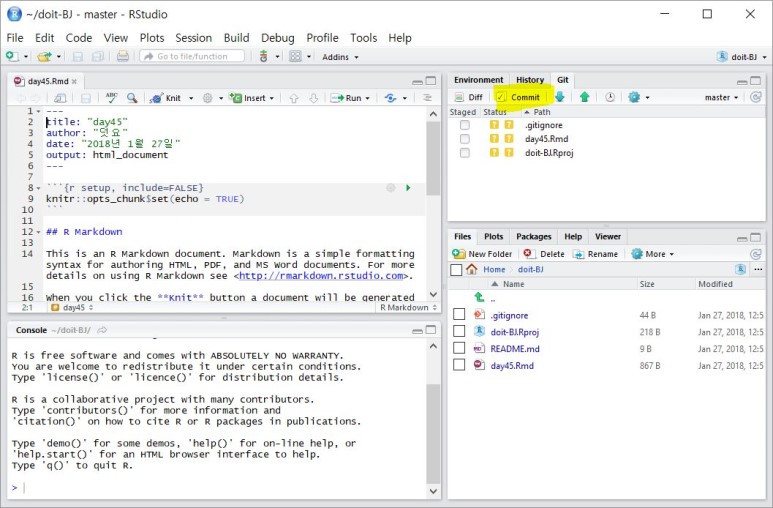Go up to parent directory green arrow
Screen dimensions: 773x508
point(479,297)
